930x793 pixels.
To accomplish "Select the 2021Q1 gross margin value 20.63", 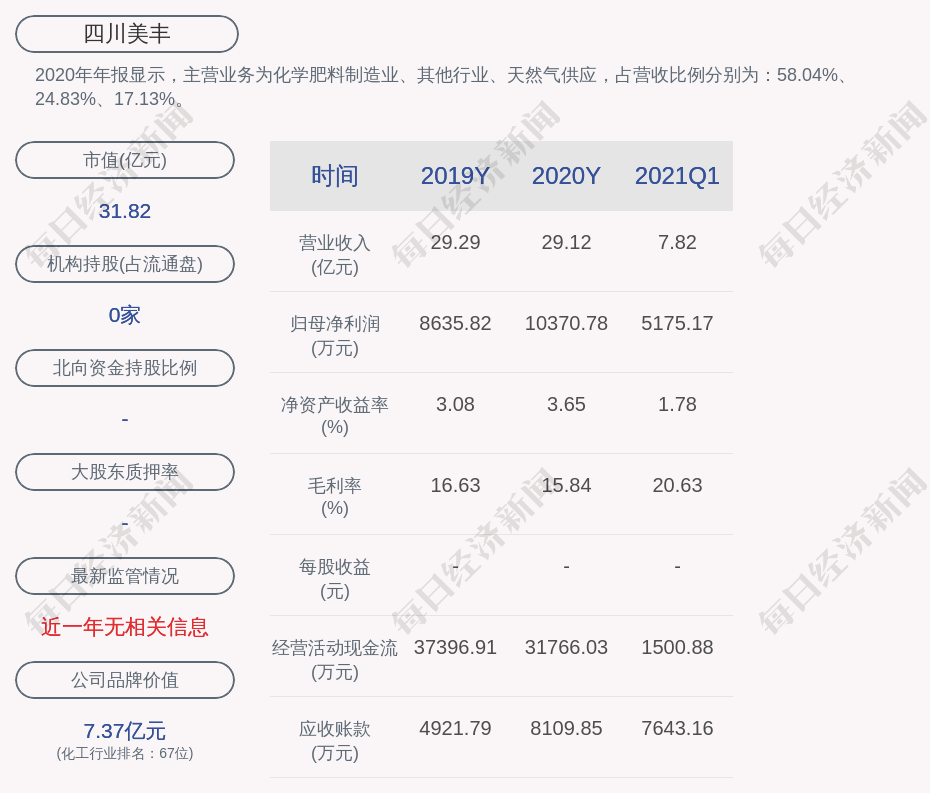I will tap(677, 486).
